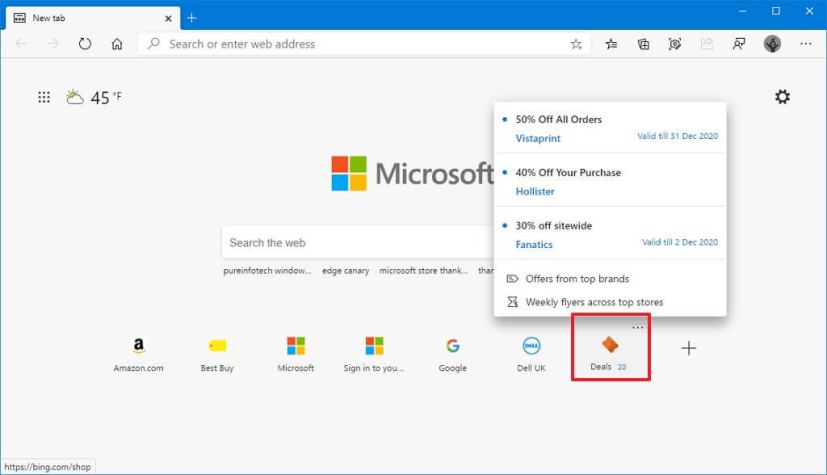Add a new quick link with plus
Viewport: 827px width, 475px height.
pyautogui.click(x=688, y=348)
